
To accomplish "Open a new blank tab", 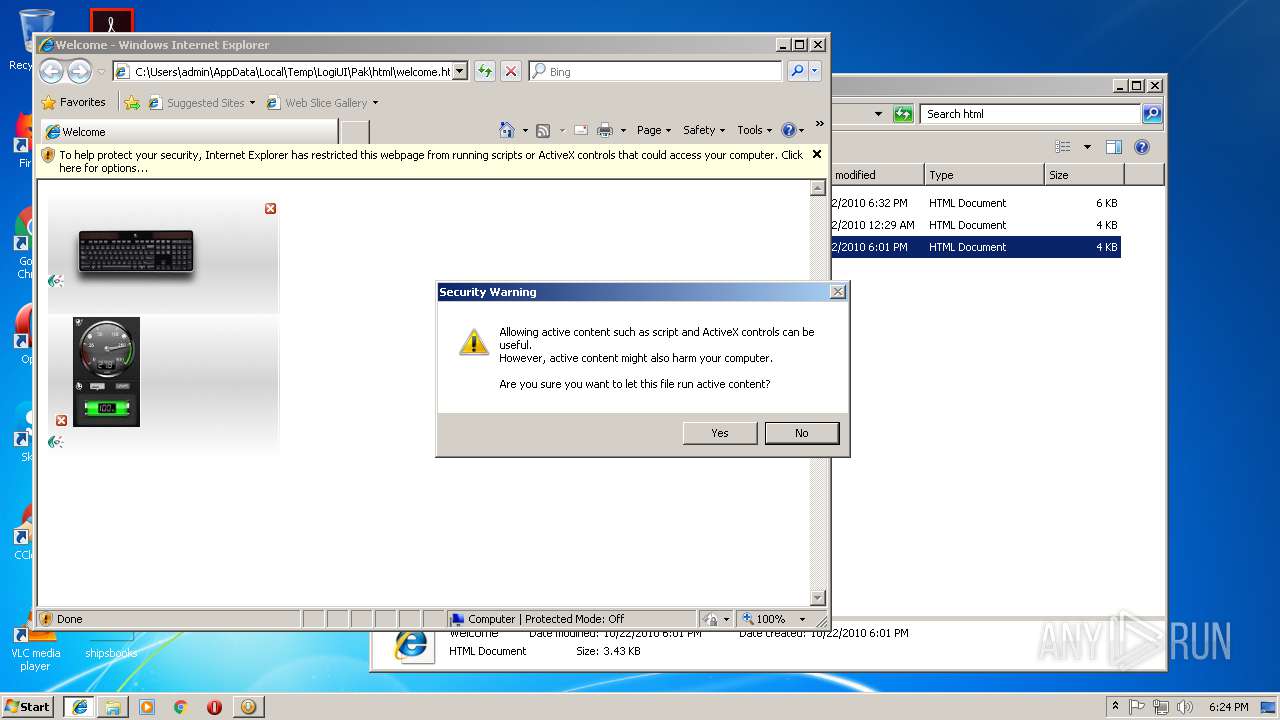I will (355, 131).
